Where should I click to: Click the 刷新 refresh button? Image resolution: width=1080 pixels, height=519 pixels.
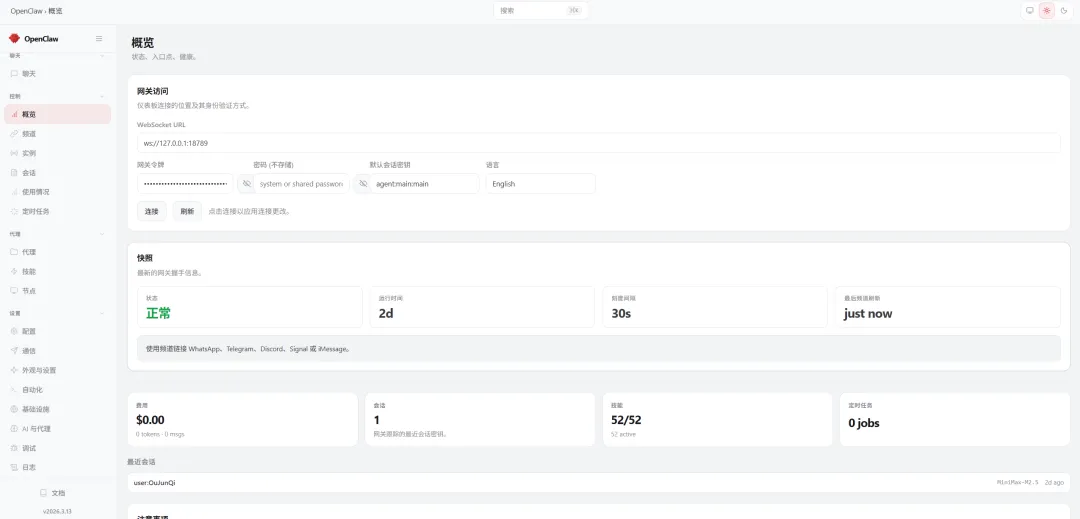click(186, 211)
